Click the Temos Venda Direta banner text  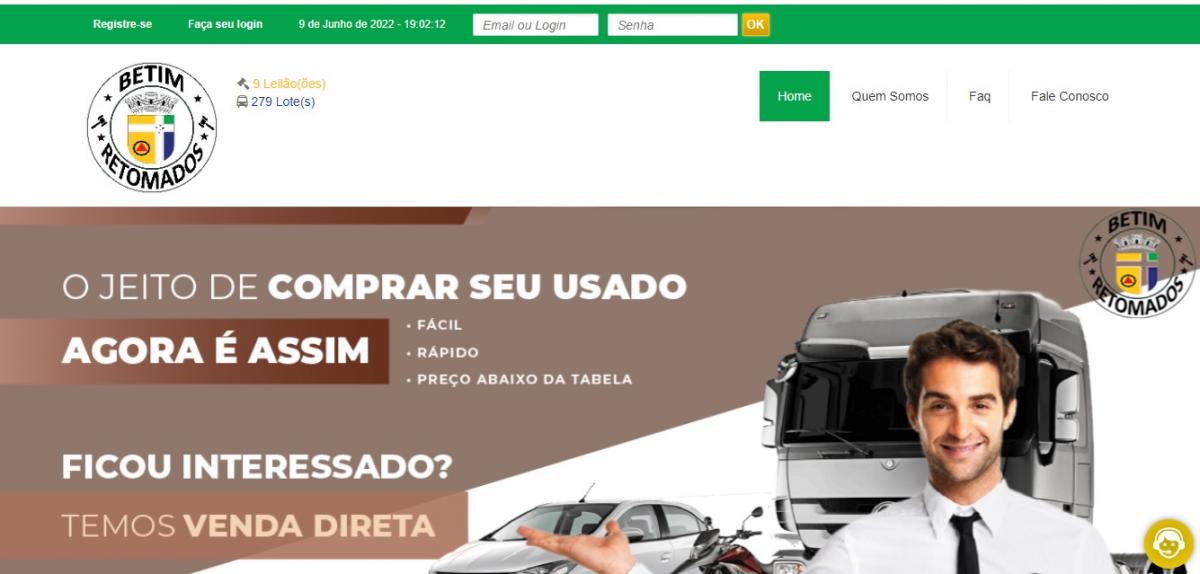[x=248, y=525]
